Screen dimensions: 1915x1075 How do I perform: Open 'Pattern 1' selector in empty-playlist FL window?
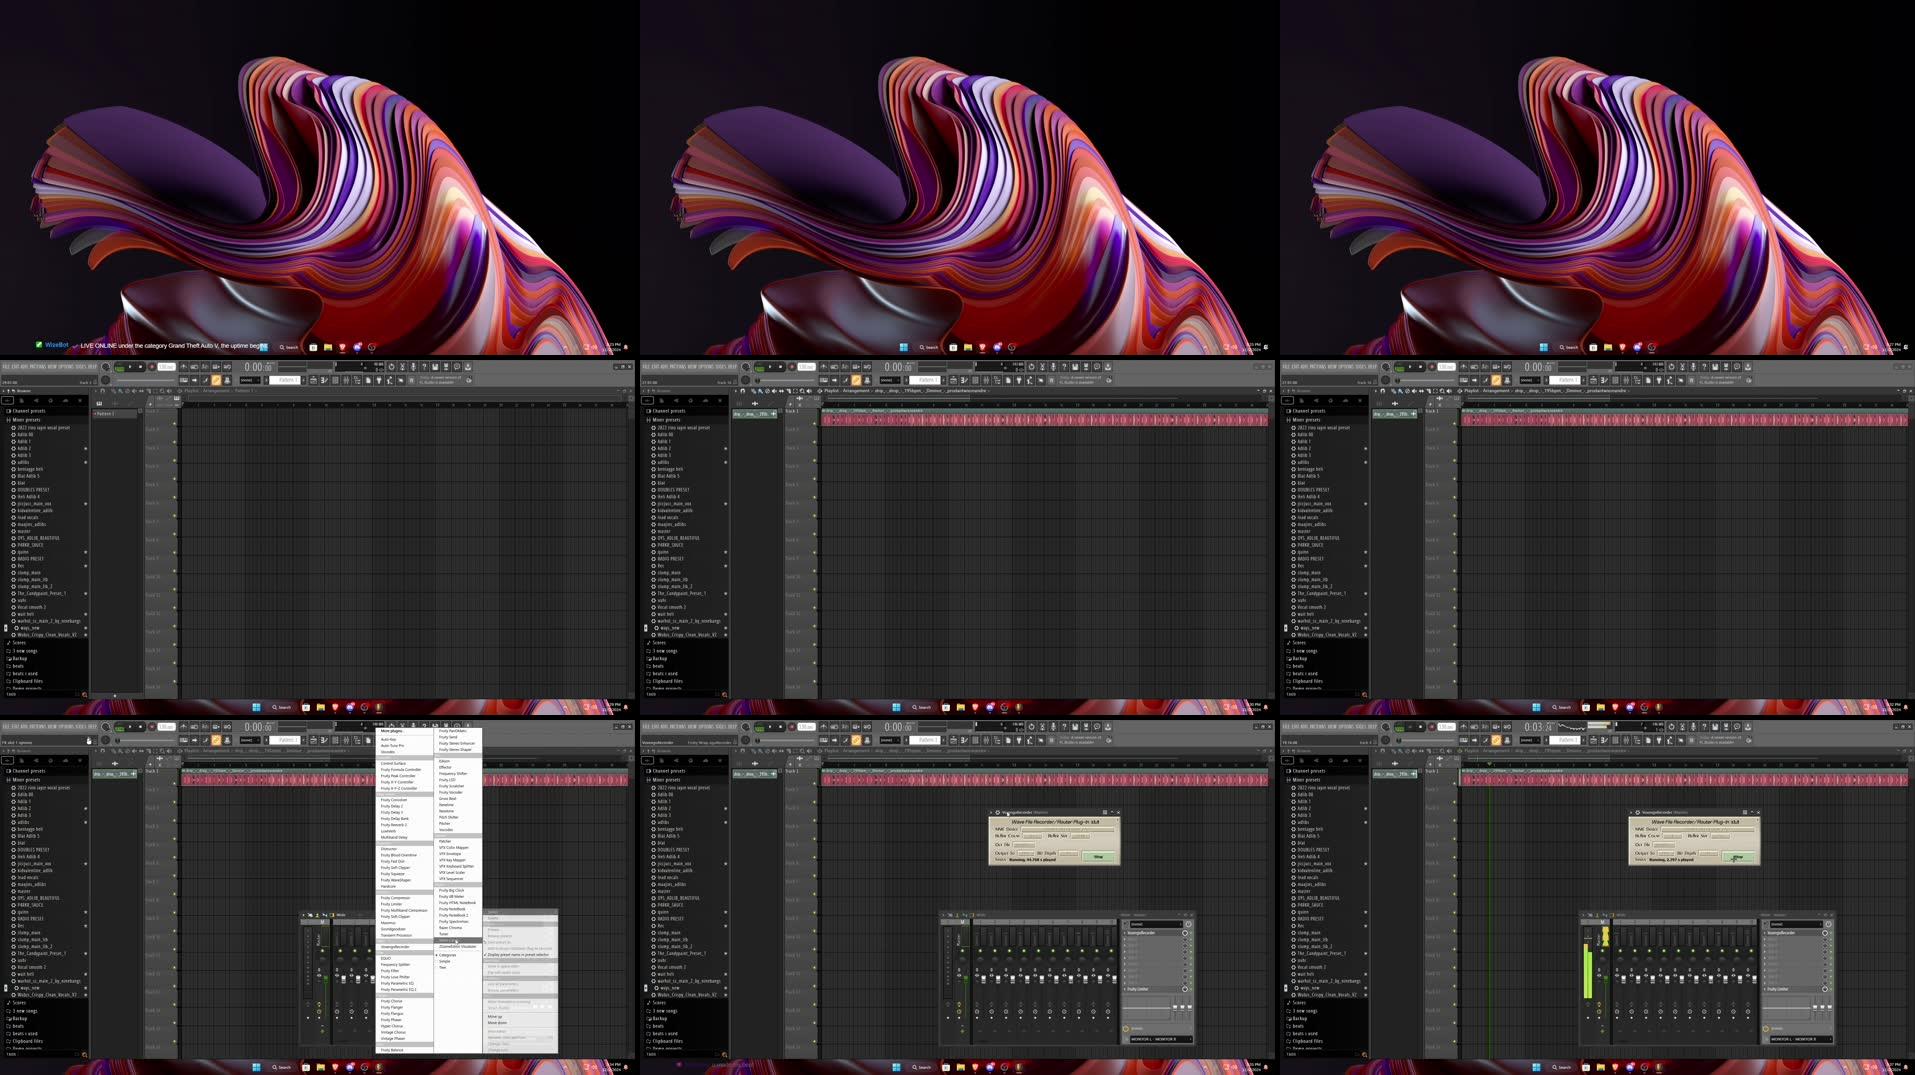[x=287, y=380]
